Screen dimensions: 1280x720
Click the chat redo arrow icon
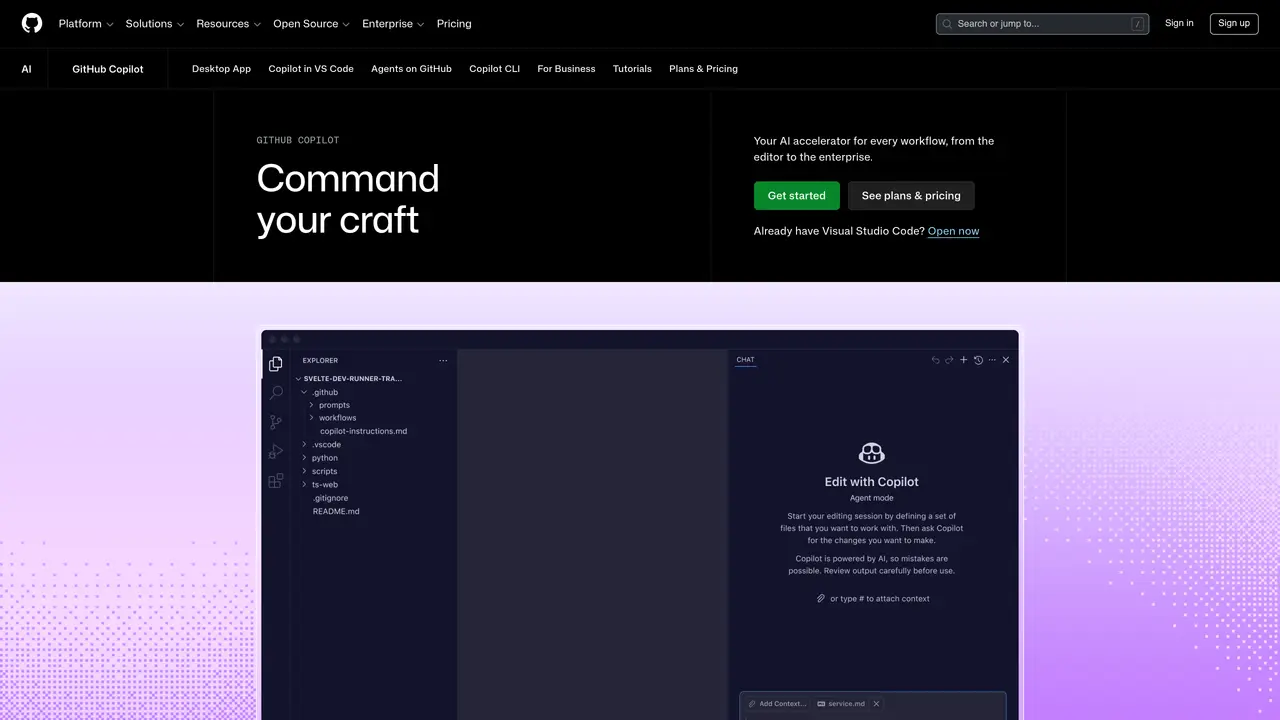tap(950, 360)
